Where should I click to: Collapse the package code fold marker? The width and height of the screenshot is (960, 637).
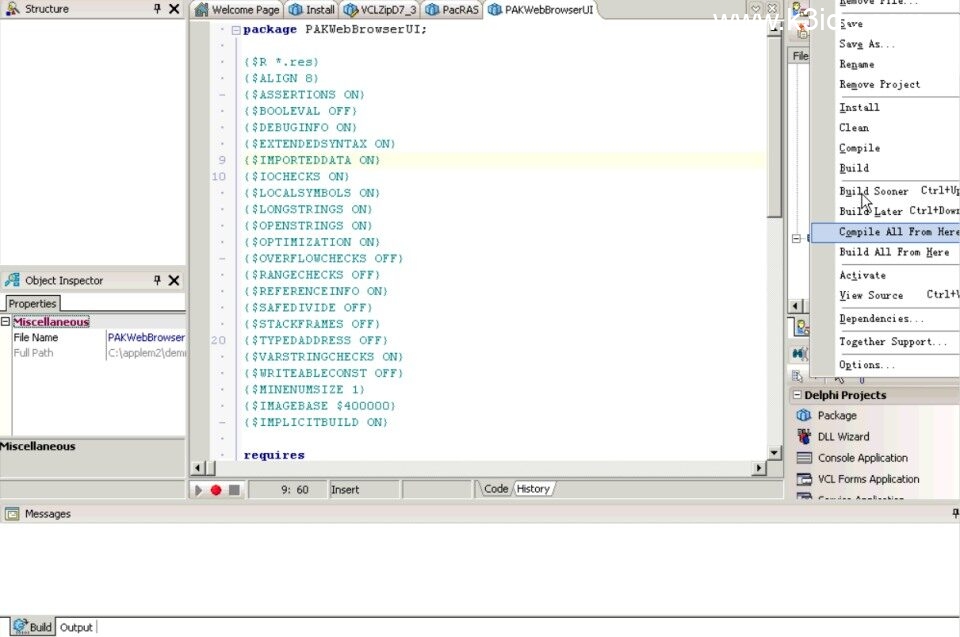pyautogui.click(x=236, y=30)
